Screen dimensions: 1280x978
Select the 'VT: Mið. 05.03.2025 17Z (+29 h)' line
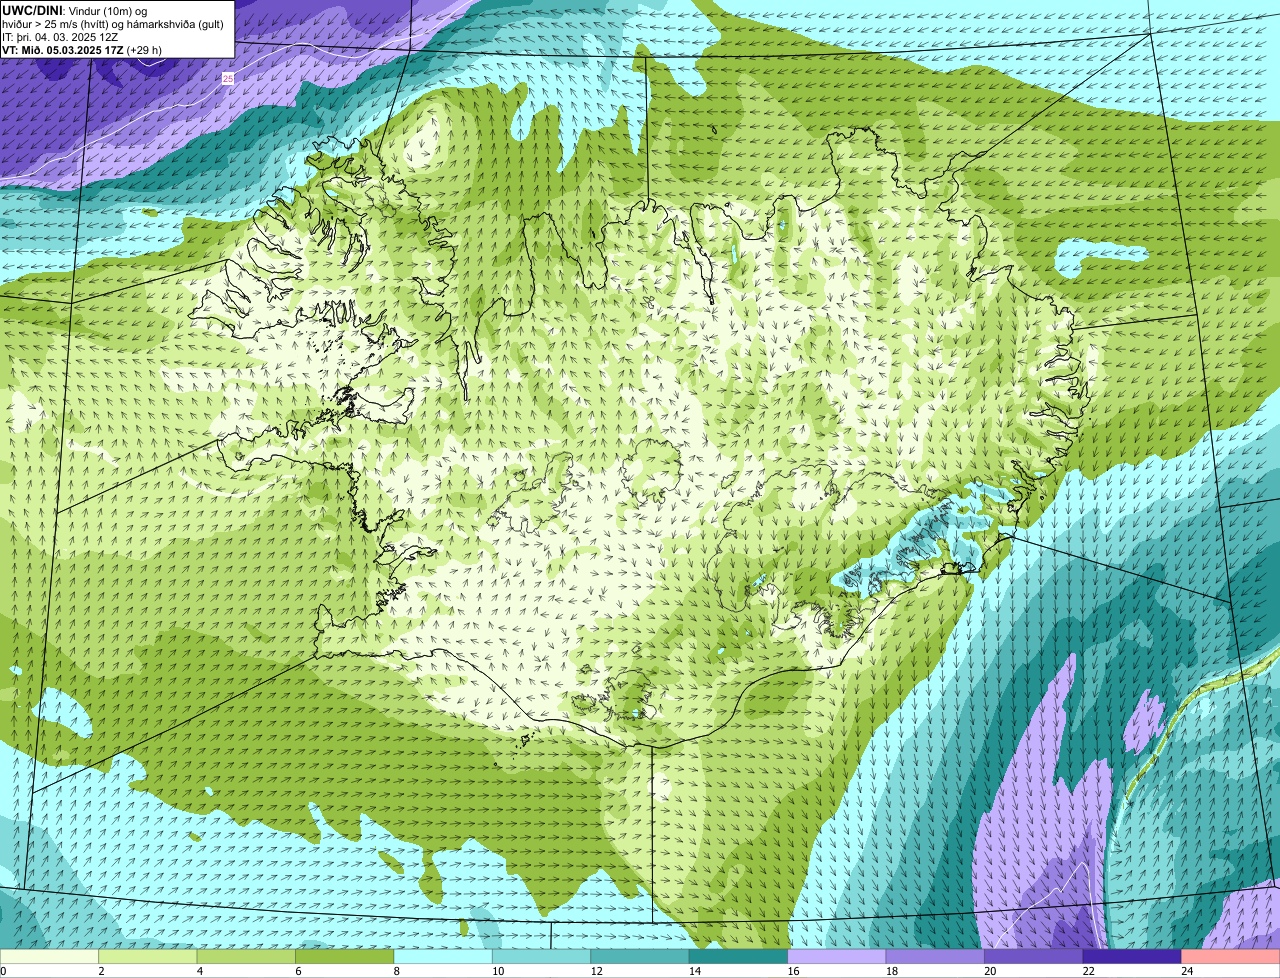82,50
